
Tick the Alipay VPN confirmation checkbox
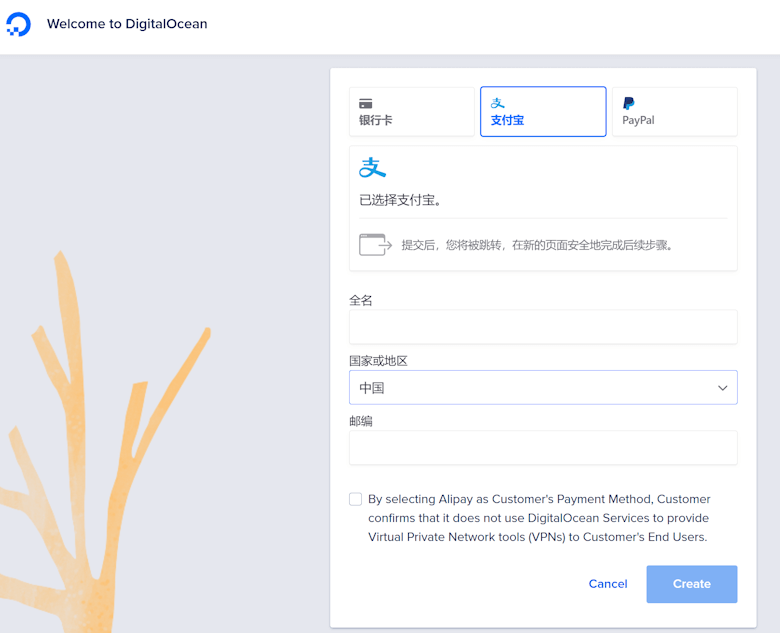[356, 499]
